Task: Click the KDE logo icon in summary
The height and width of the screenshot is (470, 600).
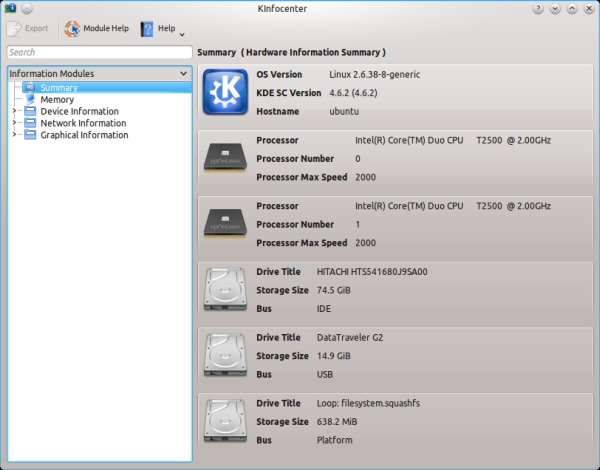Action: pos(226,93)
